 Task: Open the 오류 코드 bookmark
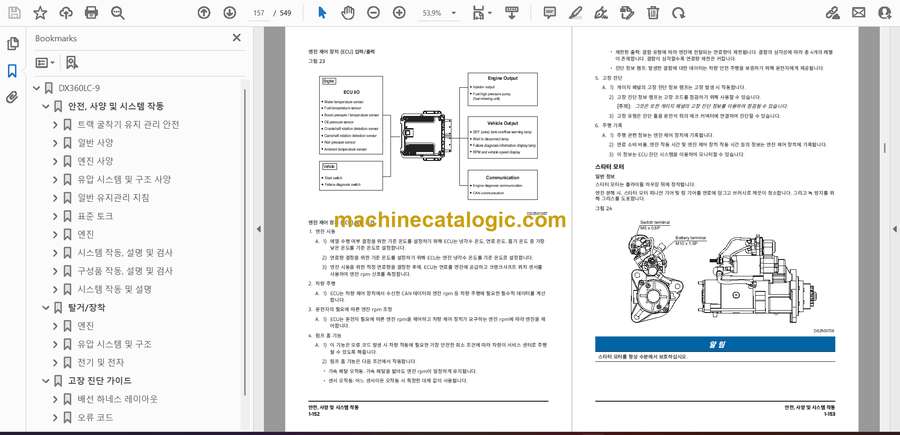[95, 417]
